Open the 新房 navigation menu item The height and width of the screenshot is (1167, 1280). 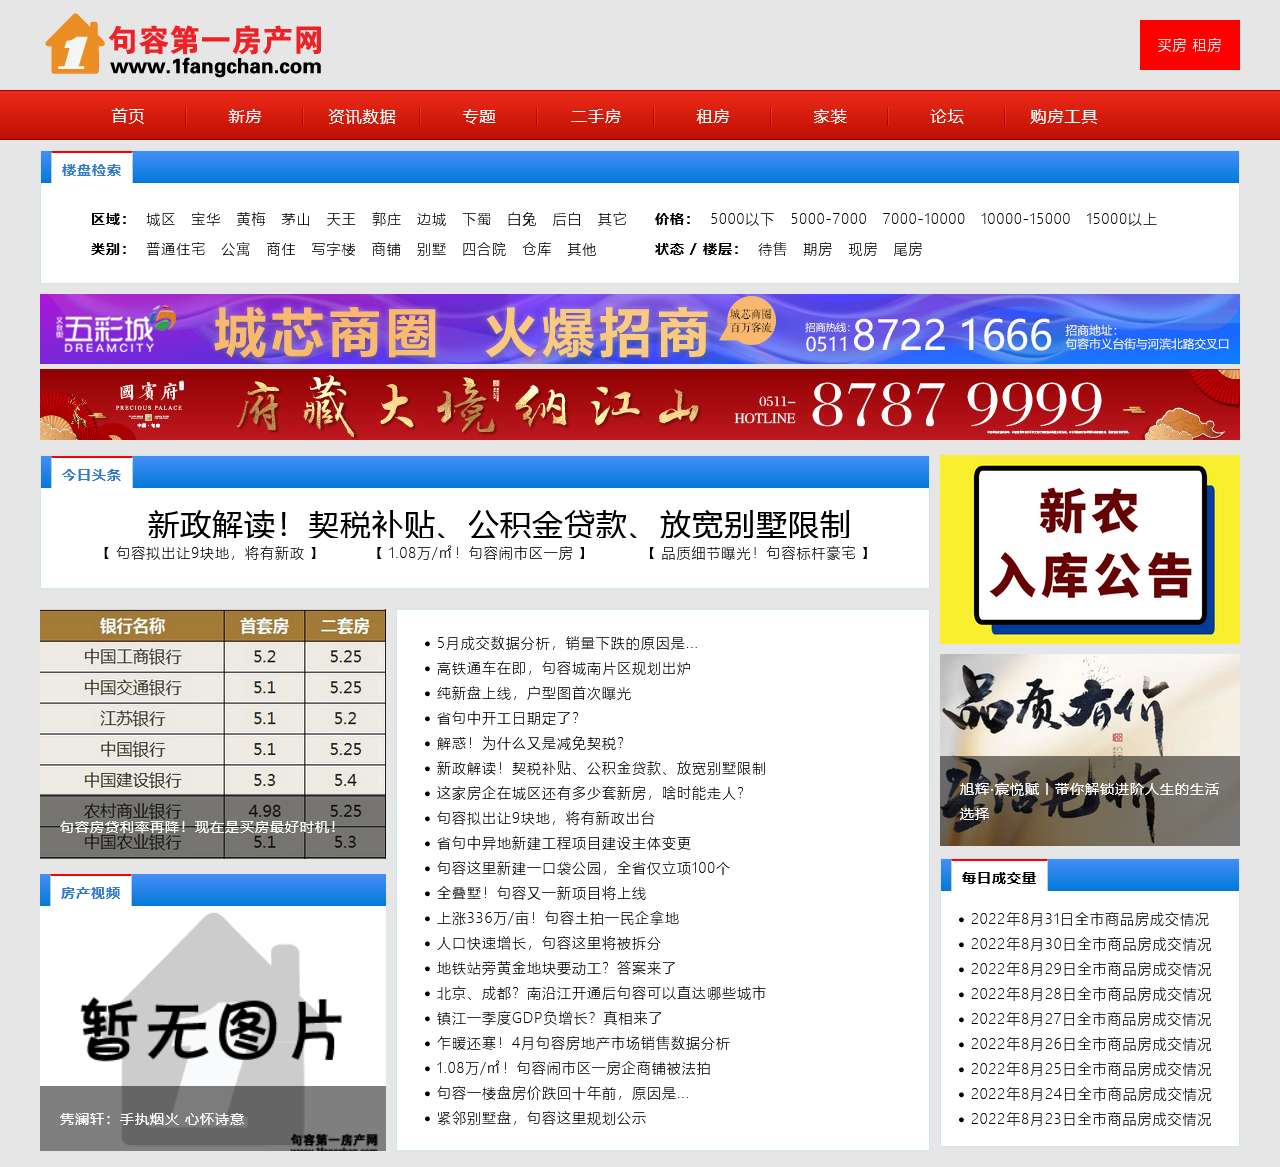click(244, 116)
